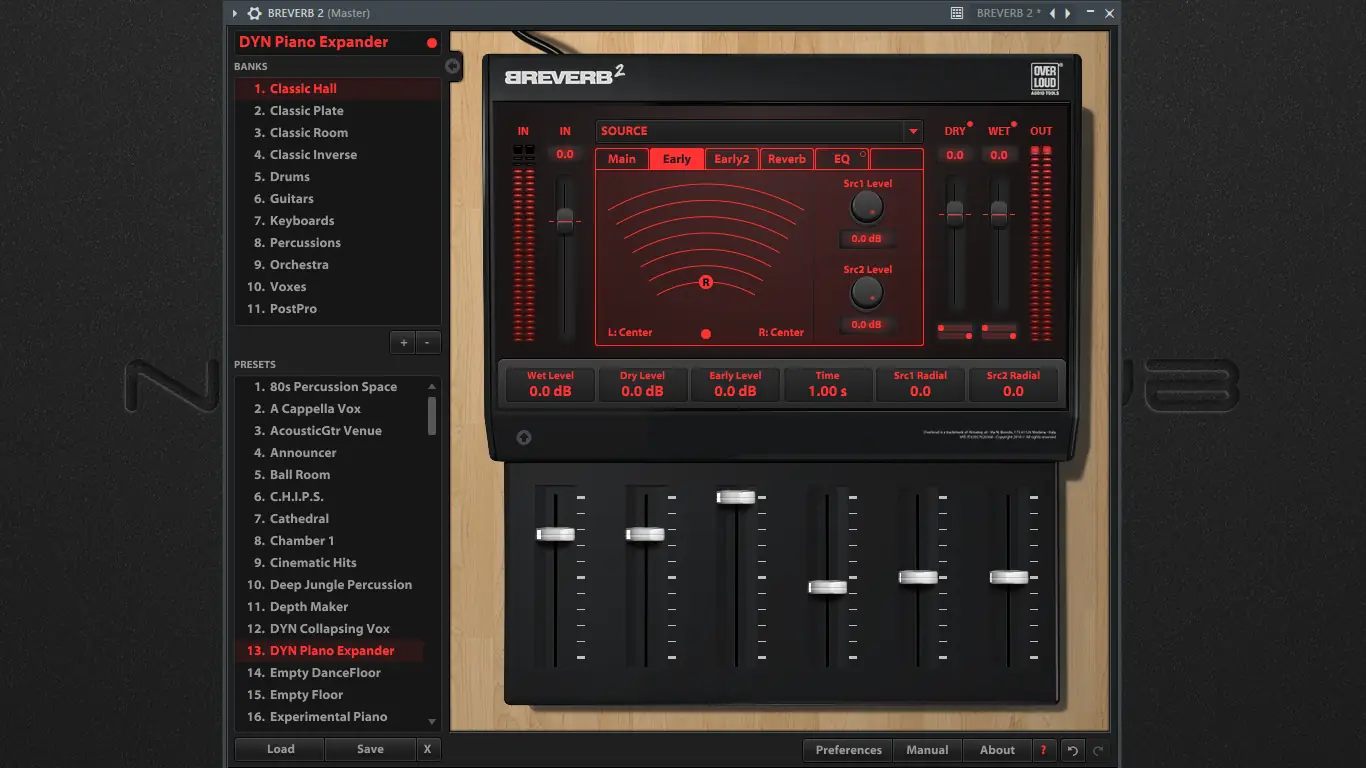
Task: Redo the last change
Action: (1097, 750)
